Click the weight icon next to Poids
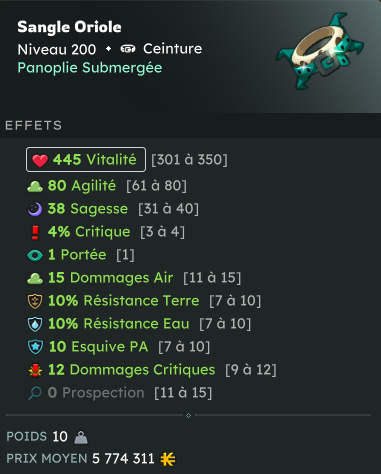 (x=81, y=437)
